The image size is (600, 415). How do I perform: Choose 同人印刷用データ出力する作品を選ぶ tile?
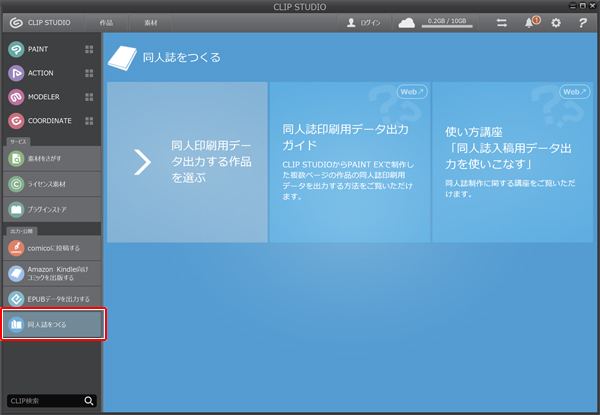click(187, 162)
